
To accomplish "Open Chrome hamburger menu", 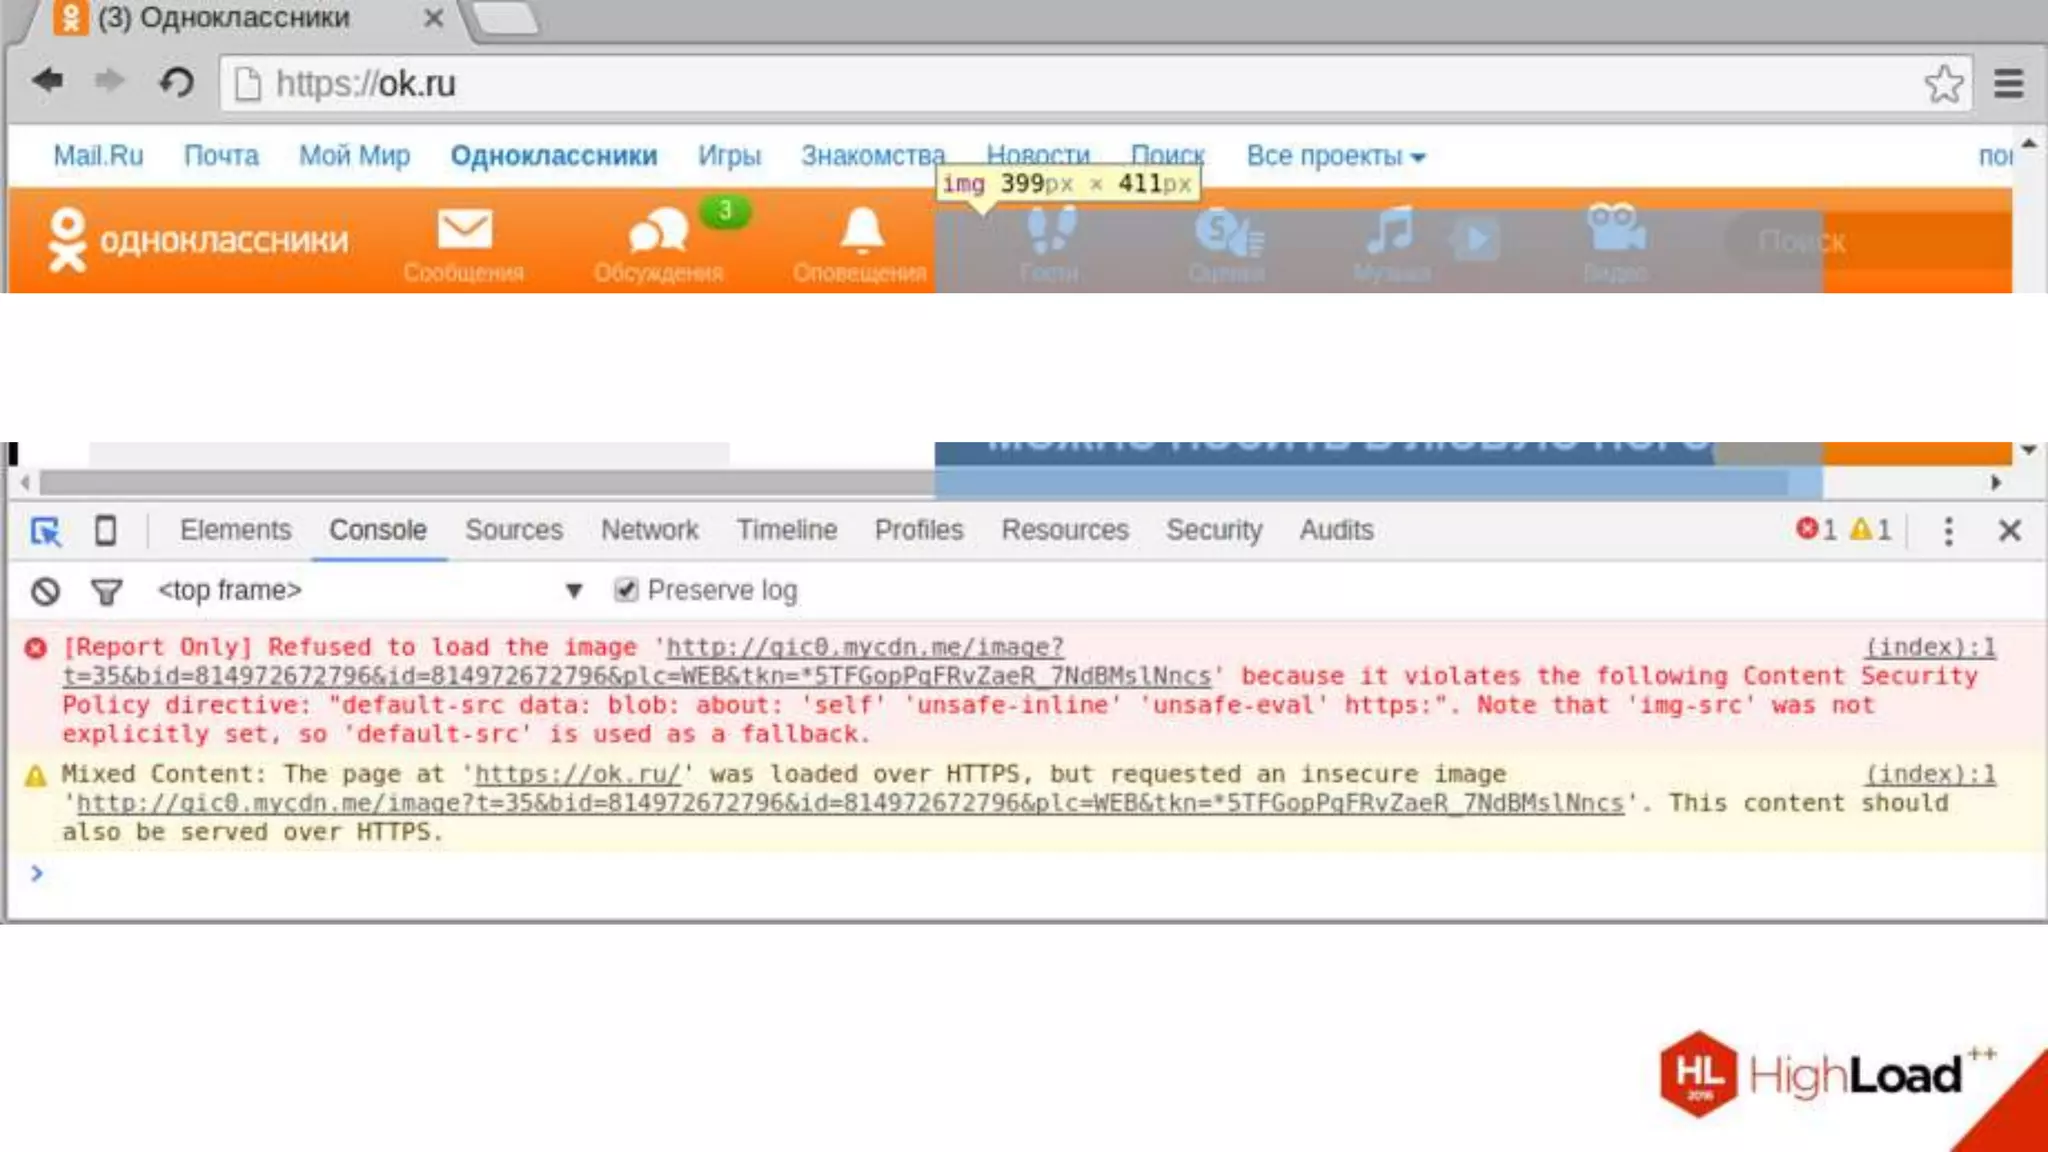I will tap(2008, 84).
